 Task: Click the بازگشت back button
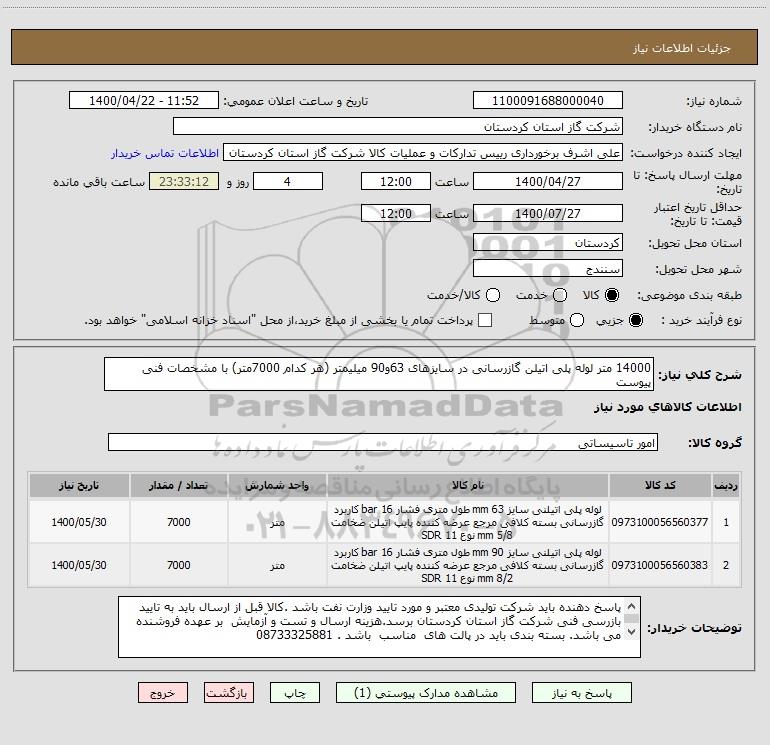229,693
